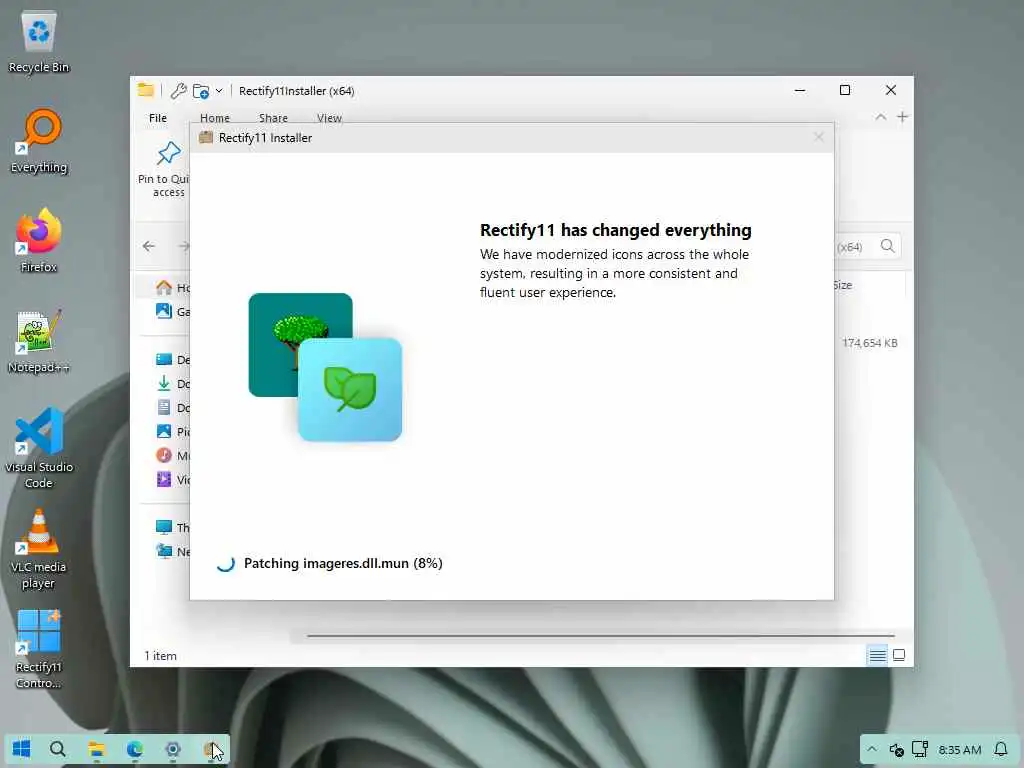Open the network status tray icon
The image size is (1024, 768).
coord(920,749)
